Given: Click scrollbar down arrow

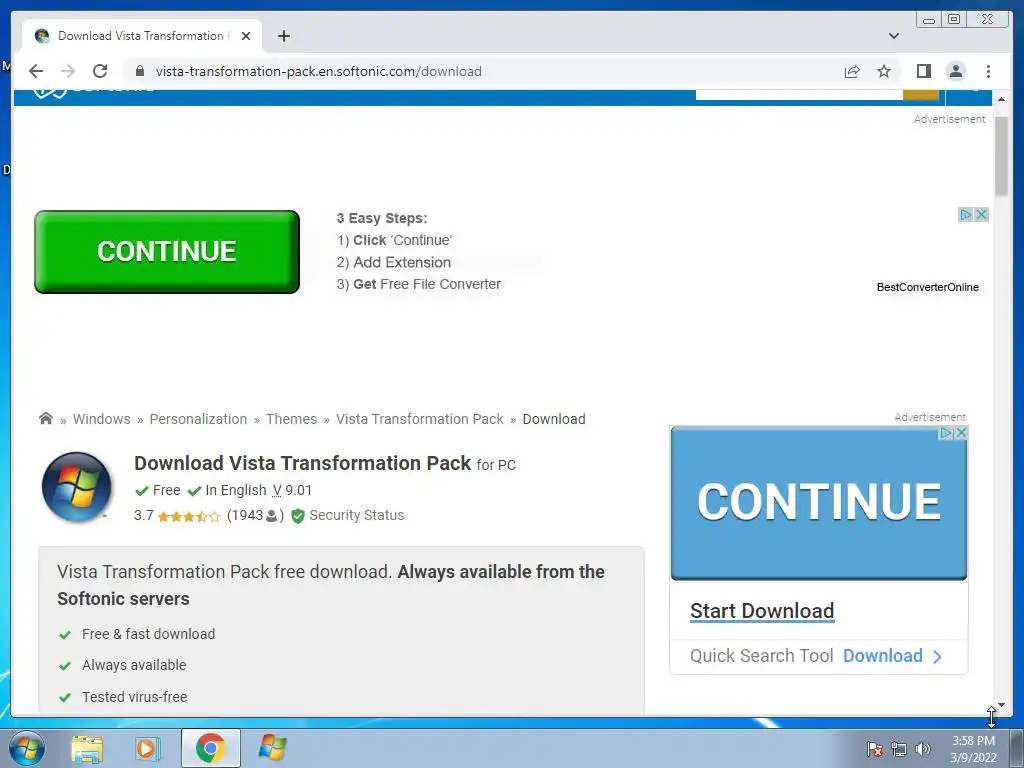Looking at the screenshot, I should (1001, 705).
